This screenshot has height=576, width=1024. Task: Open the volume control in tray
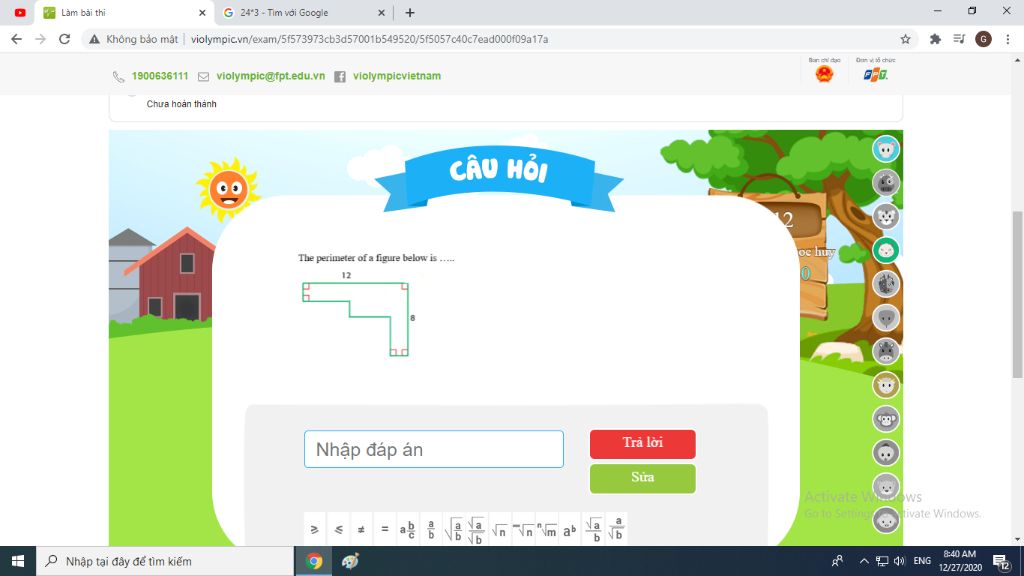coord(899,561)
